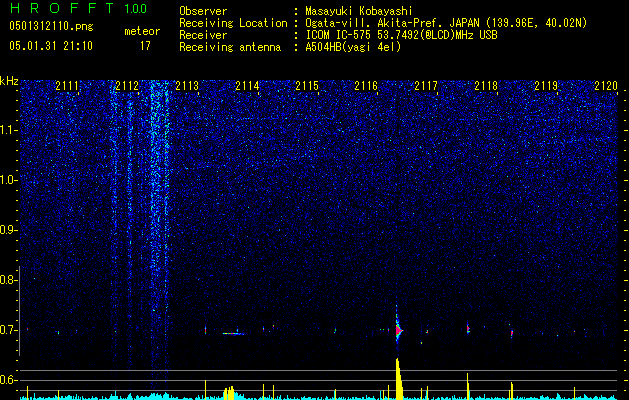
Task: Click the long horizontal echo trace near 2114
Action: pyautogui.click(x=233, y=333)
